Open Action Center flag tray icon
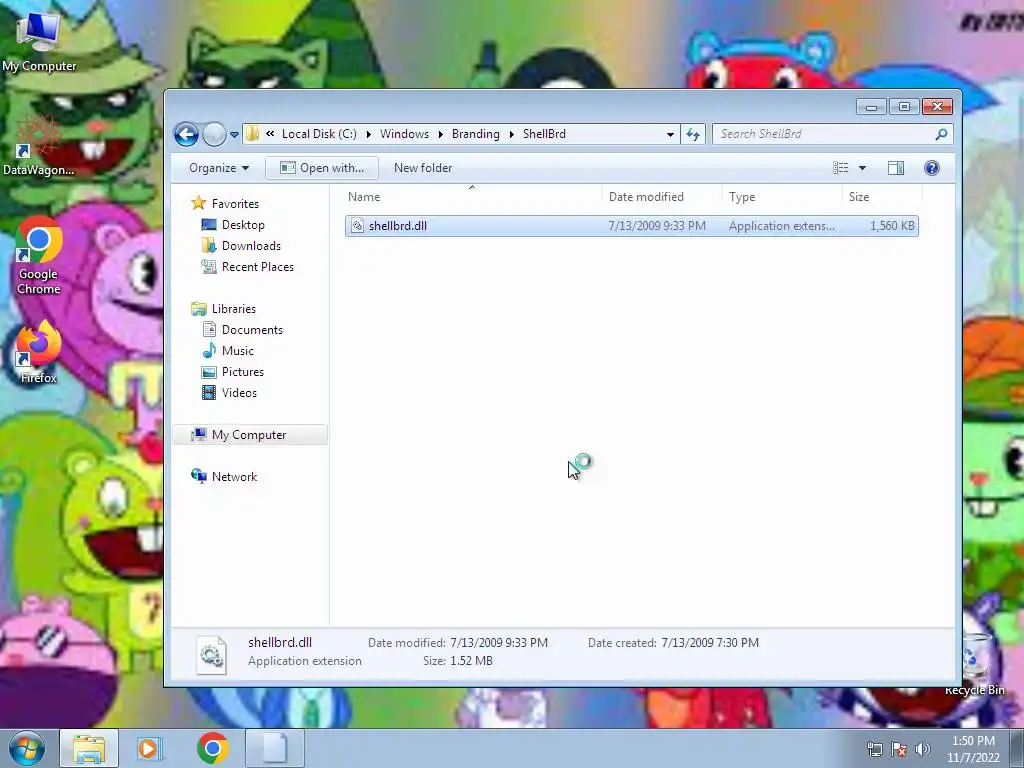The image size is (1024, 768). click(x=899, y=749)
